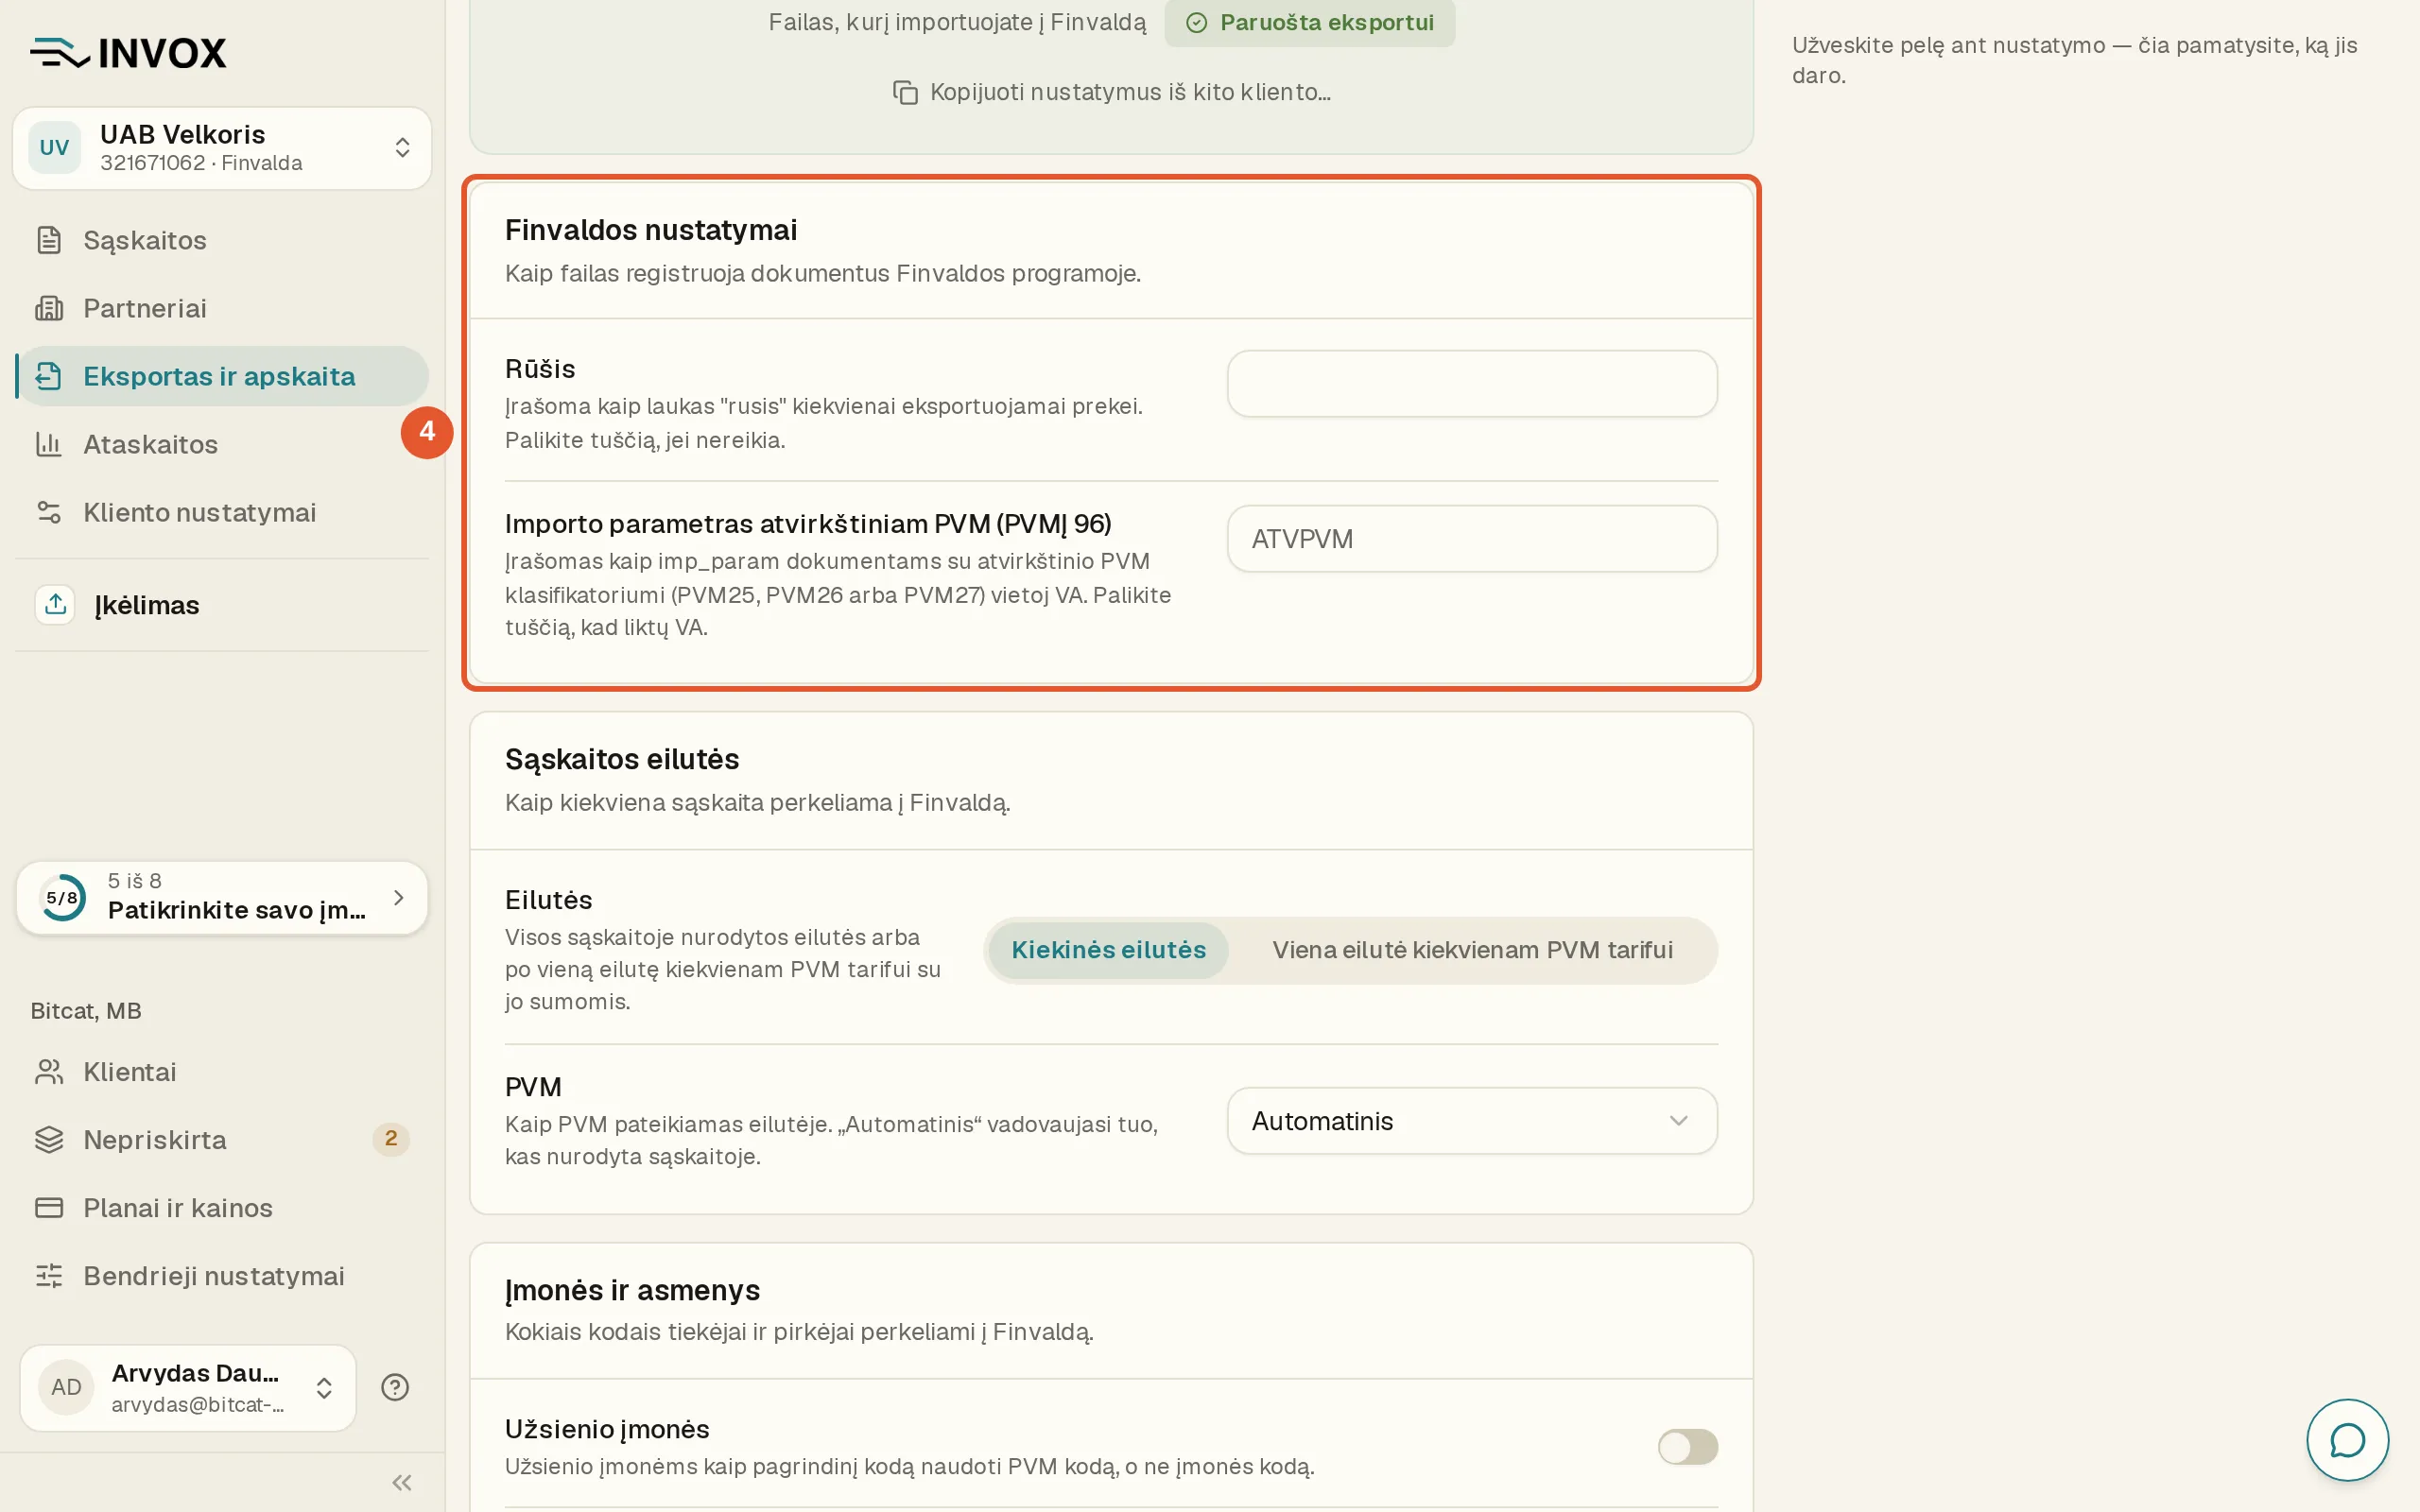Expand the Patikrinkite savo įm... checklist
This screenshot has height=1512, width=2420.
pyautogui.click(x=222, y=898)
